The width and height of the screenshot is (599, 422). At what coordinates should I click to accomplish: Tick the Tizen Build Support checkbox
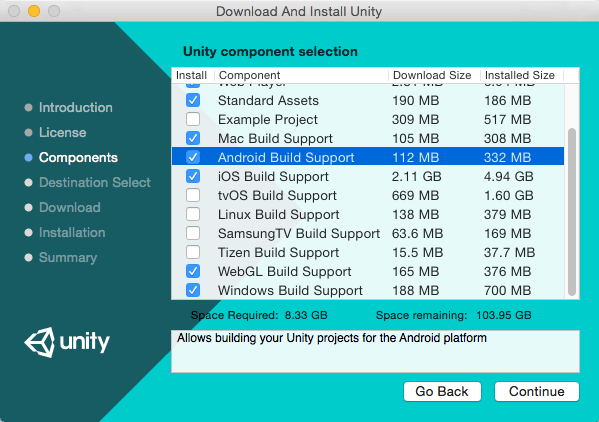(193, 252)
